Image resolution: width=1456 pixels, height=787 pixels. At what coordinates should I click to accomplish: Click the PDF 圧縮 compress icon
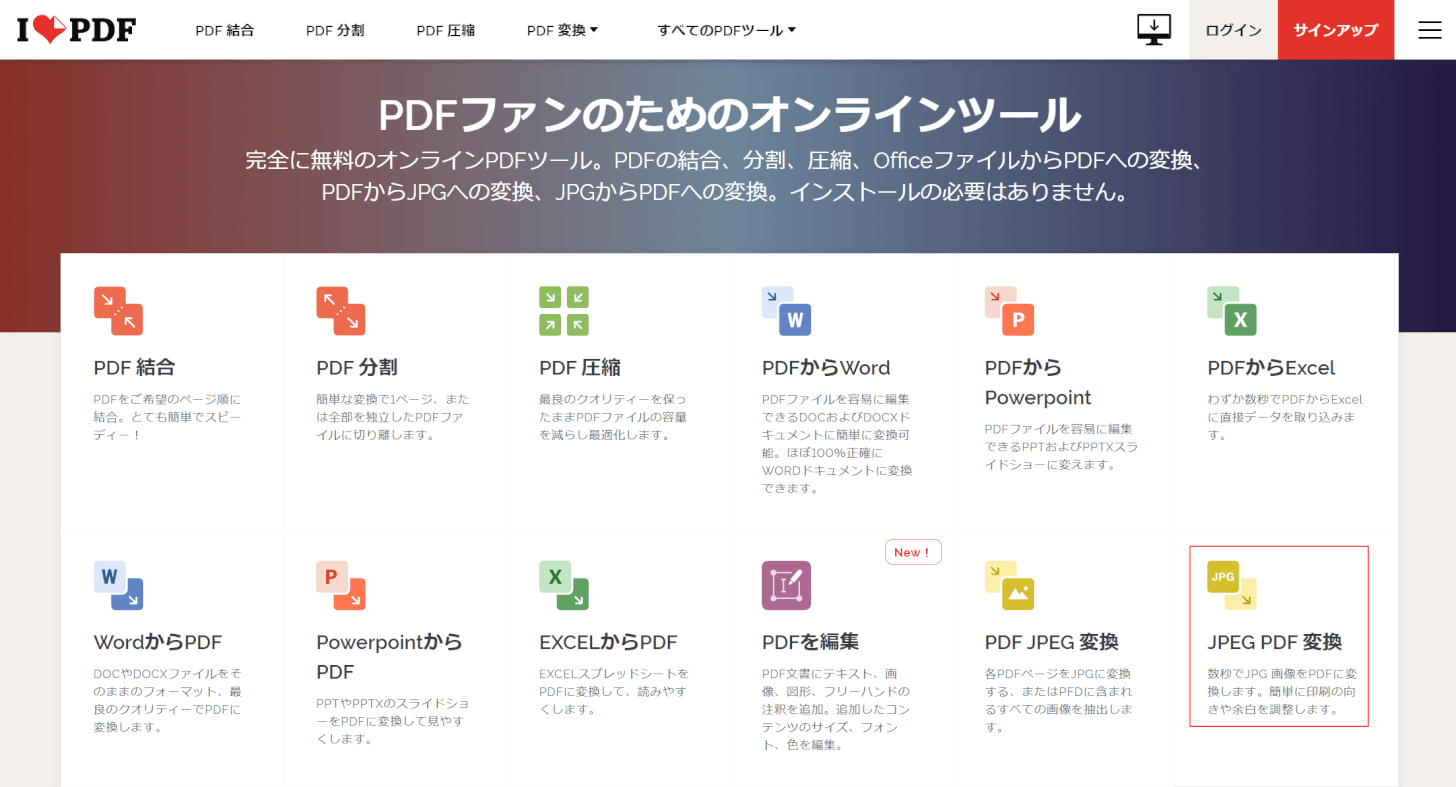[x=564, y=311]
